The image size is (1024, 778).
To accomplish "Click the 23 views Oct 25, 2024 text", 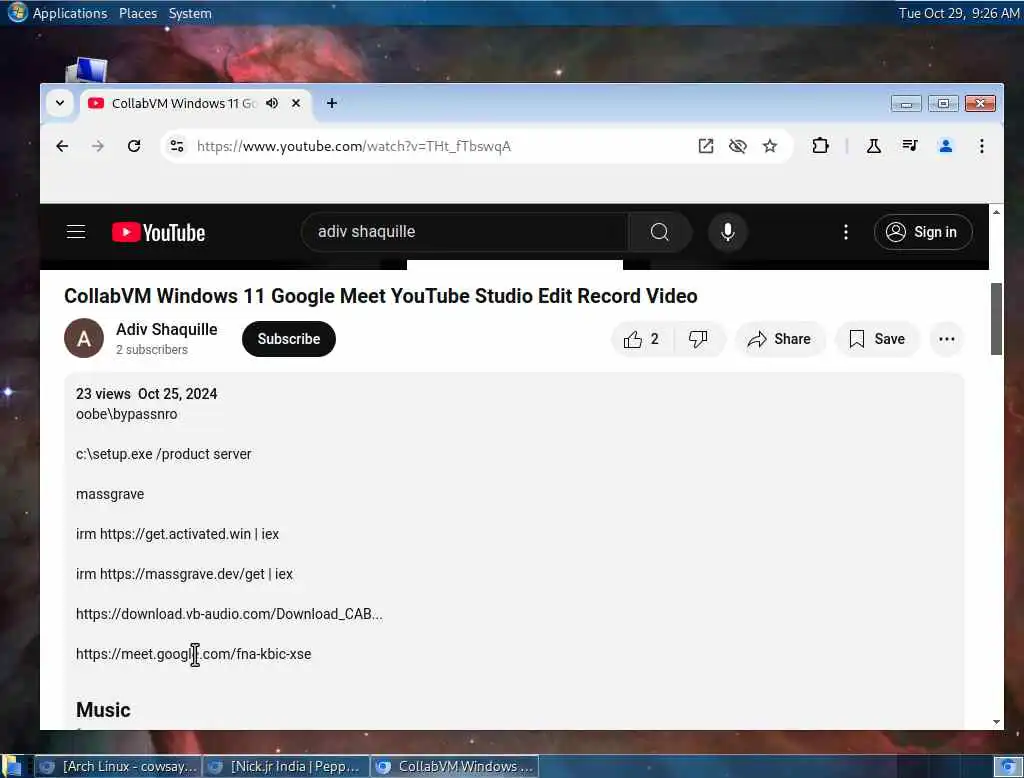I will click(x=146, y=394).
